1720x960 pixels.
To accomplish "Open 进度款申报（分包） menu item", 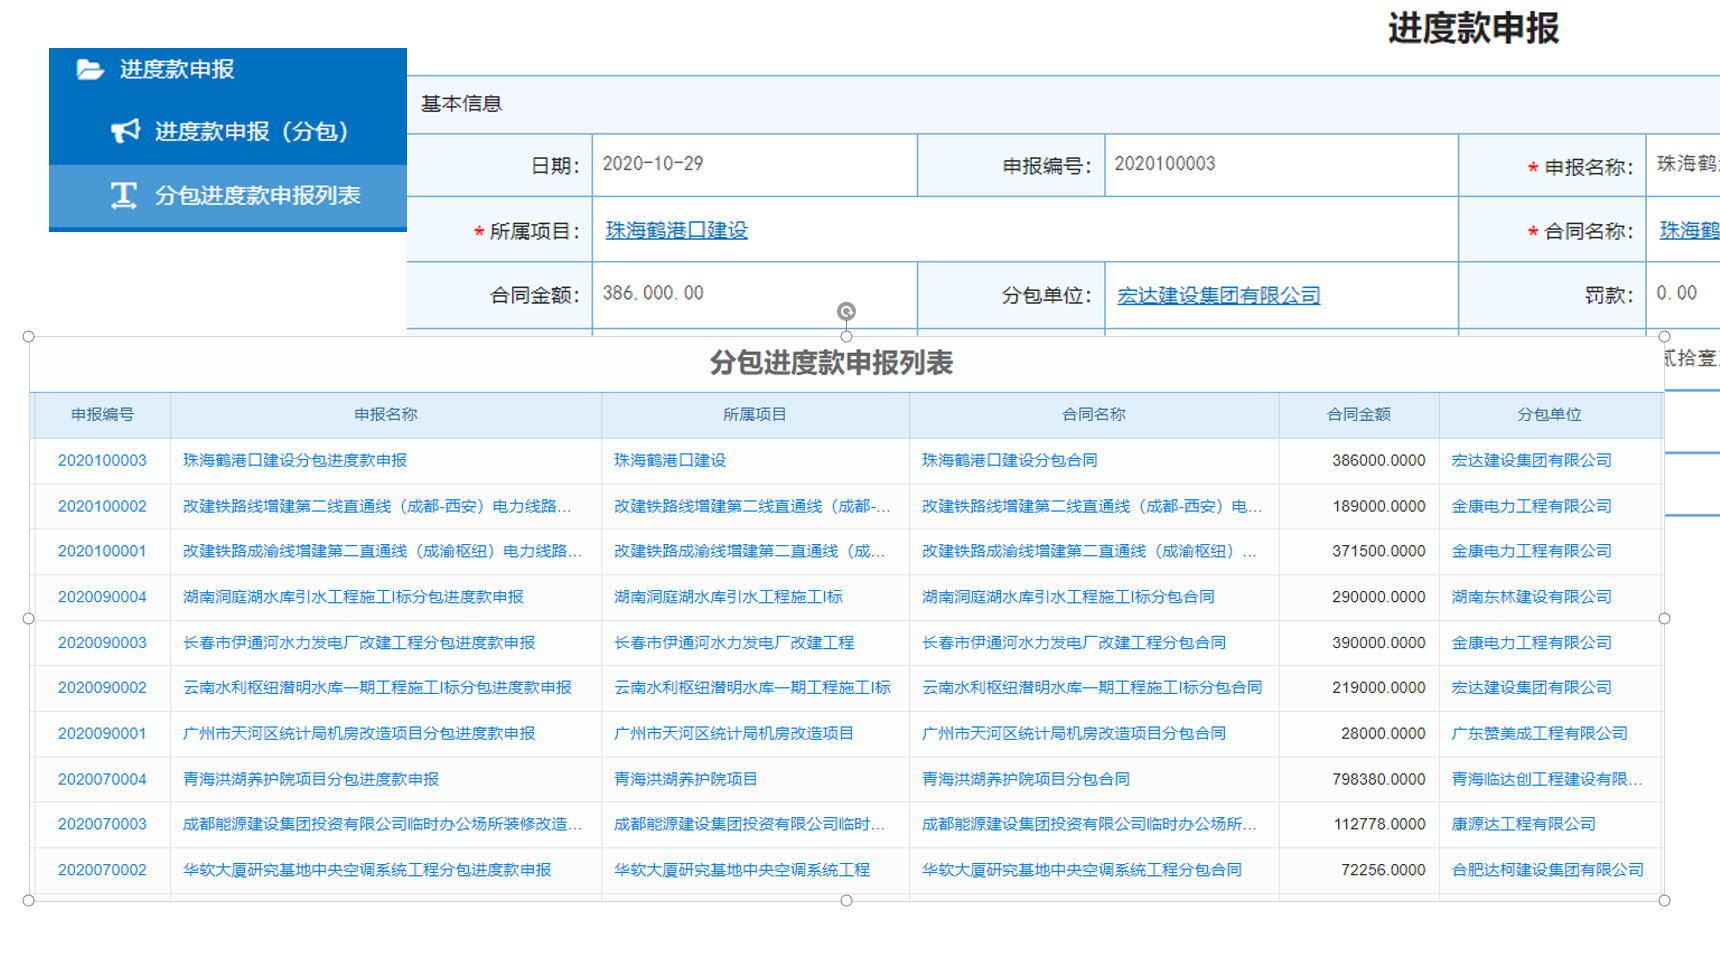I will 250,131.
